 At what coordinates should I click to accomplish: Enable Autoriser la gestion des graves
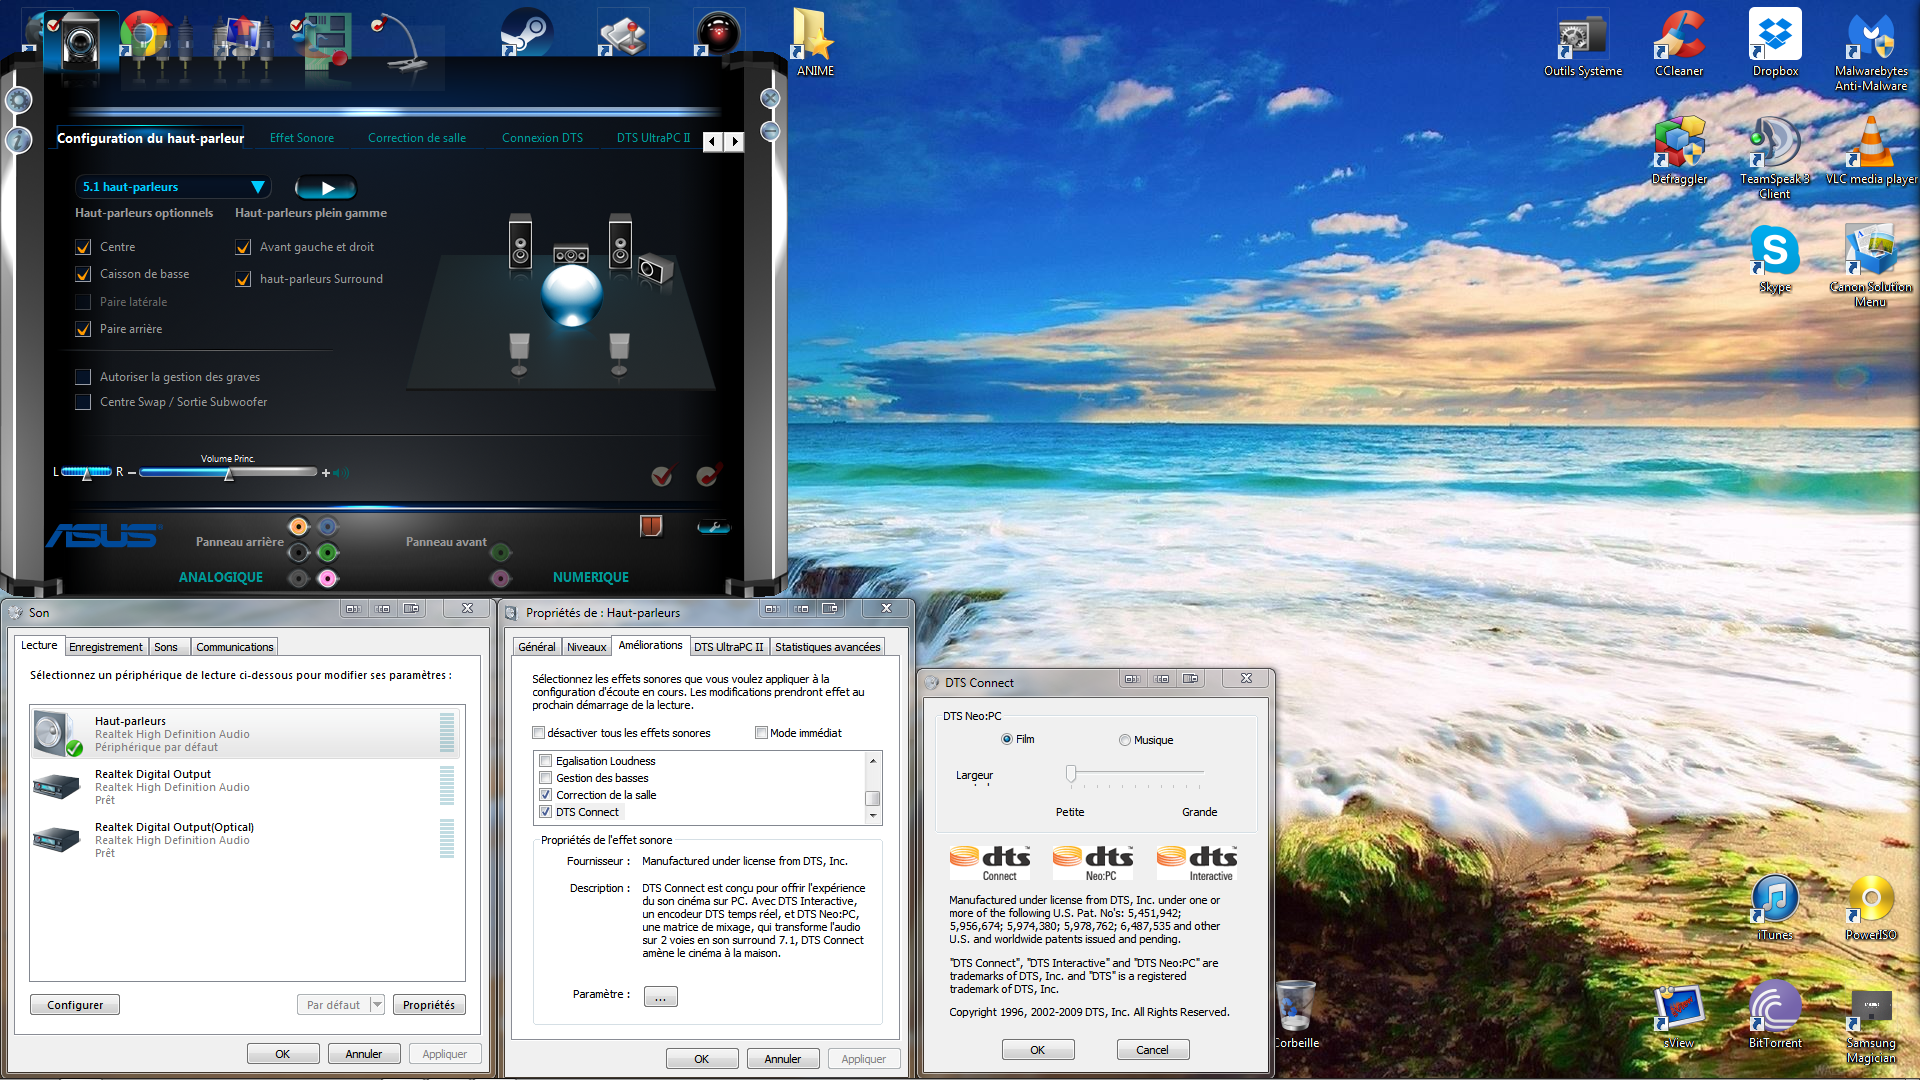point(84,377)
